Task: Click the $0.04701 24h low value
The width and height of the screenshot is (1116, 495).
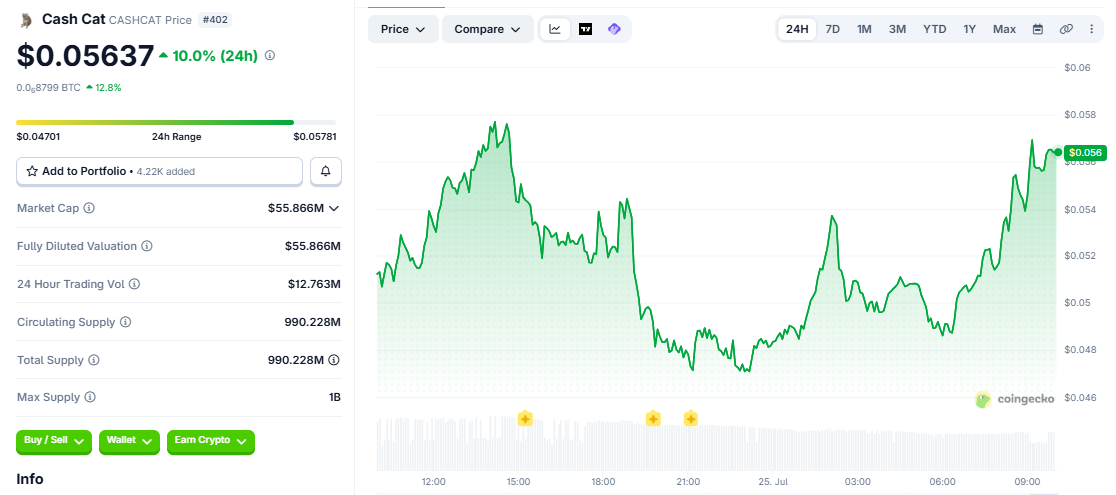Action: coord(38,137)
